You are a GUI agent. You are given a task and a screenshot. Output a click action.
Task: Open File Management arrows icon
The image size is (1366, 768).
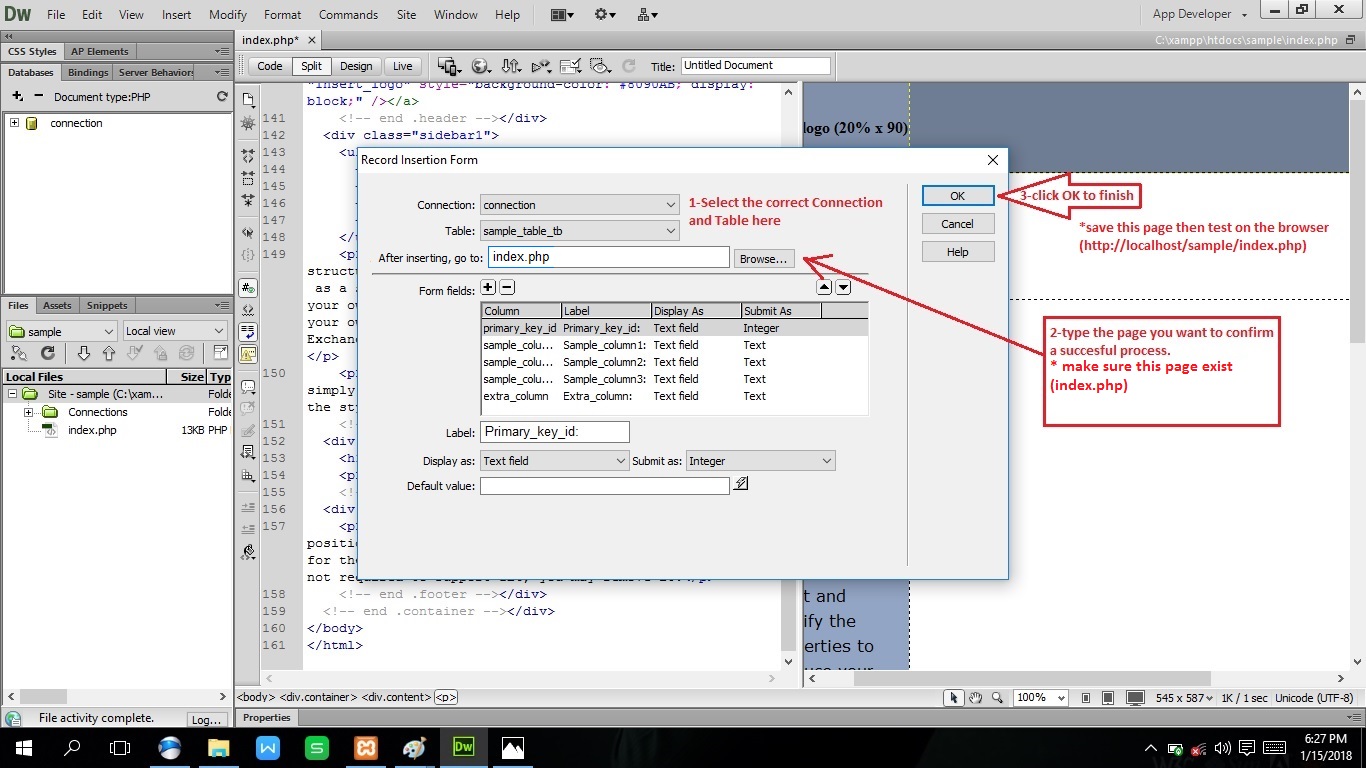tap(510, 66)
